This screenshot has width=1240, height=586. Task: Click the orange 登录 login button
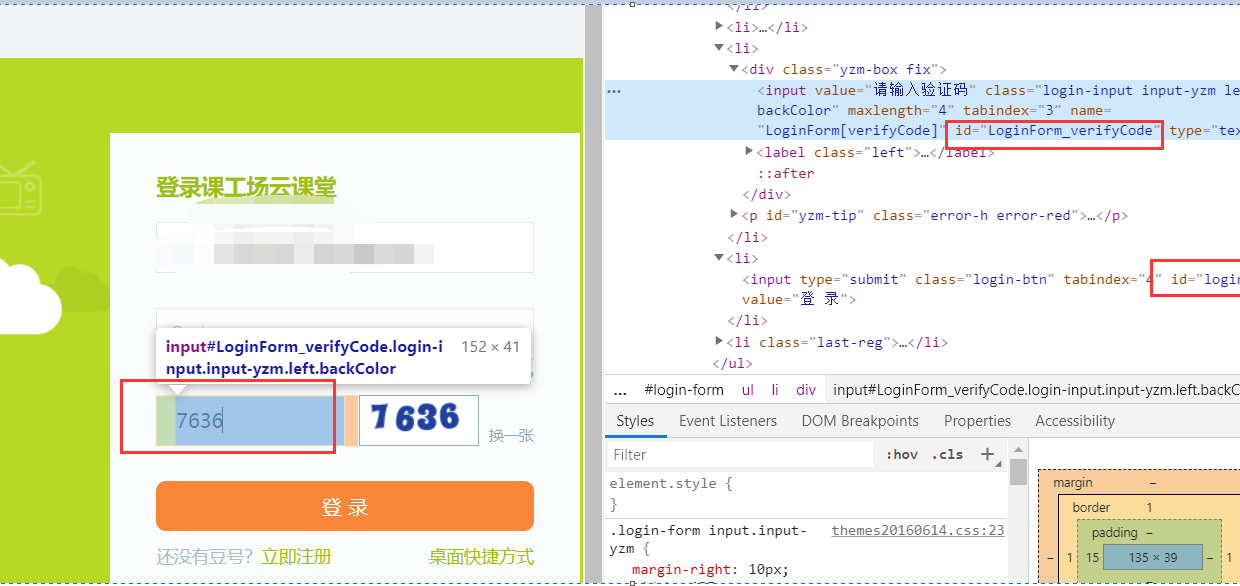tap(345, 506)
